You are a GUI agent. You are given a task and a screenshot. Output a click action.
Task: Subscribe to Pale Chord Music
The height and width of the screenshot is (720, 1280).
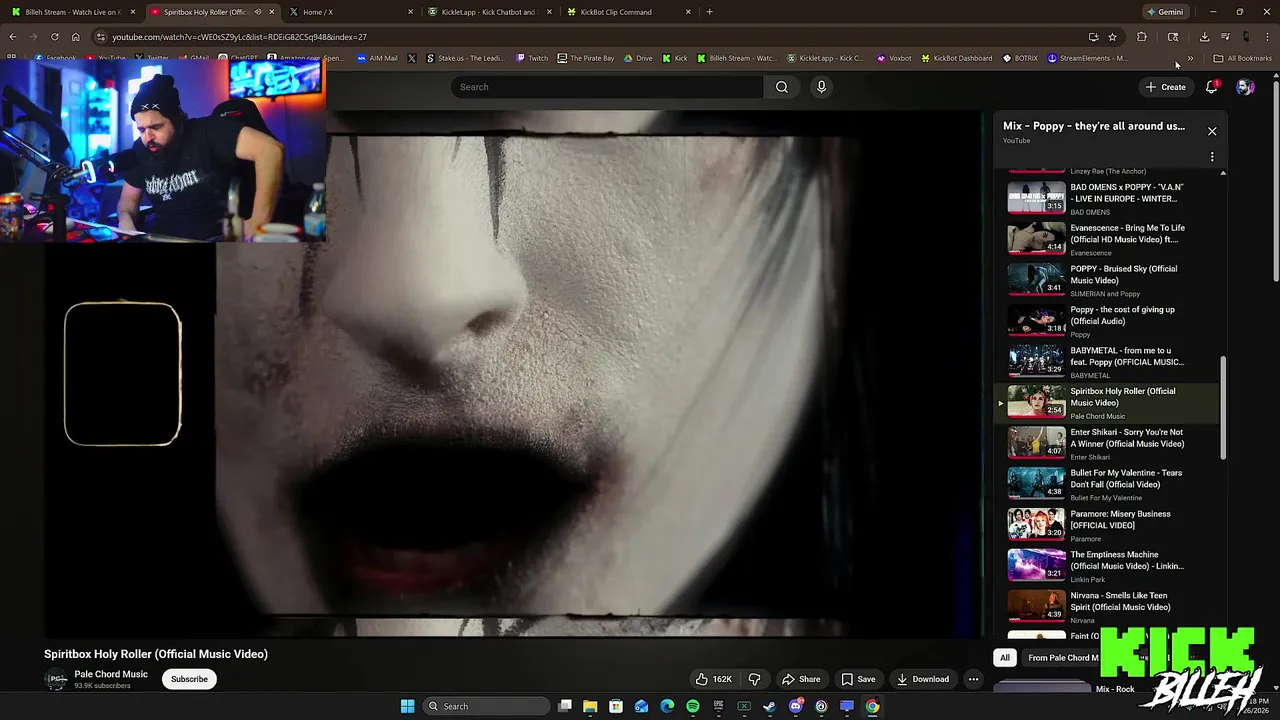click(189, 679)
